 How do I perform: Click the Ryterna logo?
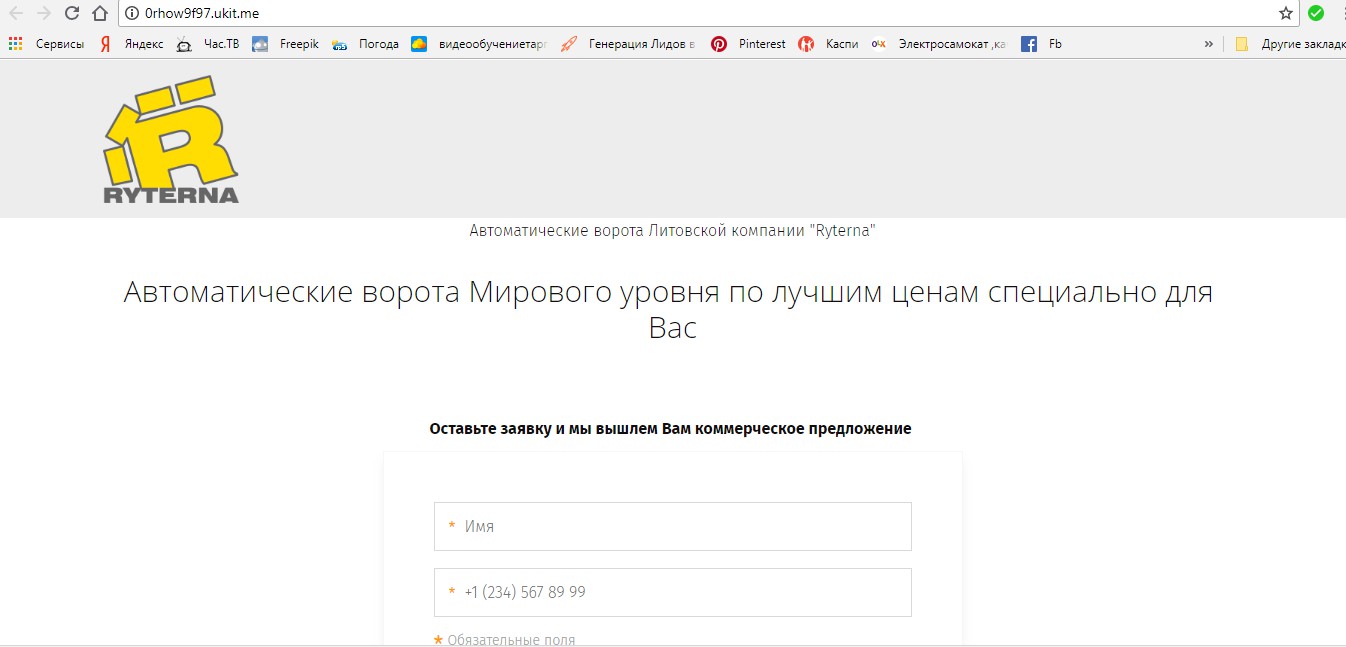coord(171,140)
